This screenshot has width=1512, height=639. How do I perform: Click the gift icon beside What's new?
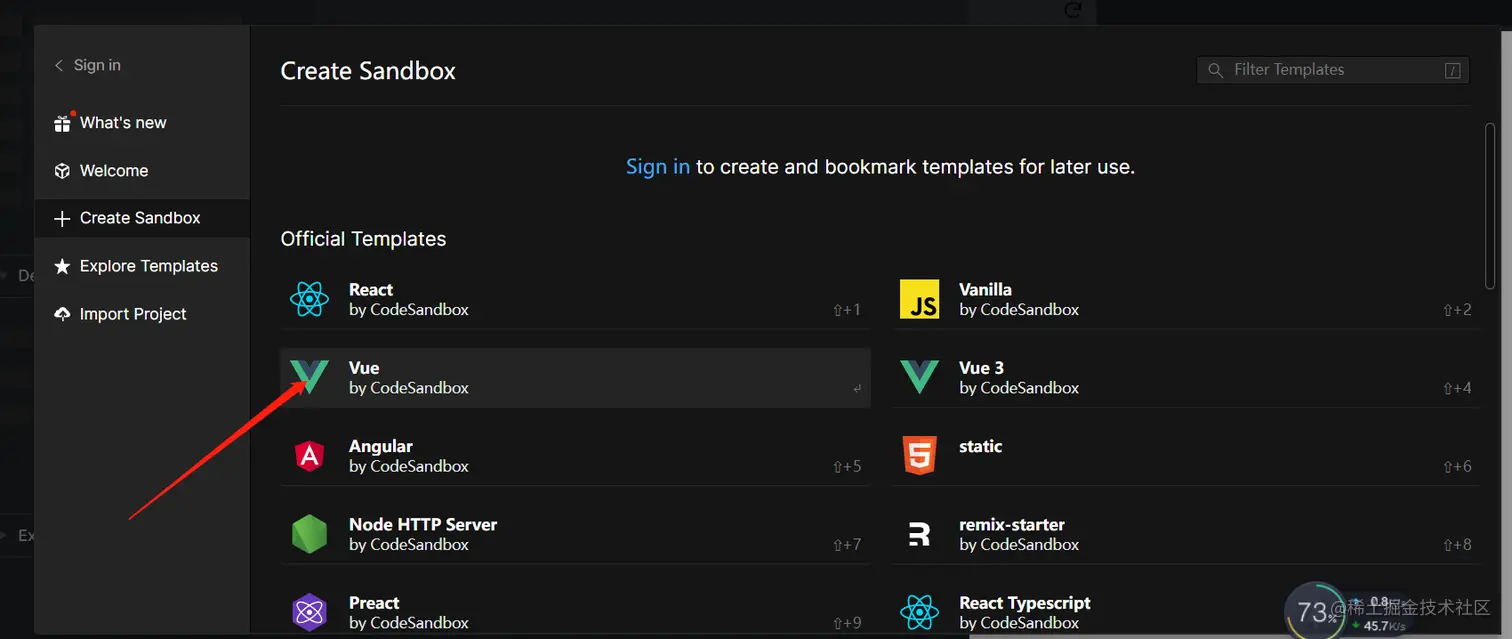pyautogui.click(x=62, y=123)
